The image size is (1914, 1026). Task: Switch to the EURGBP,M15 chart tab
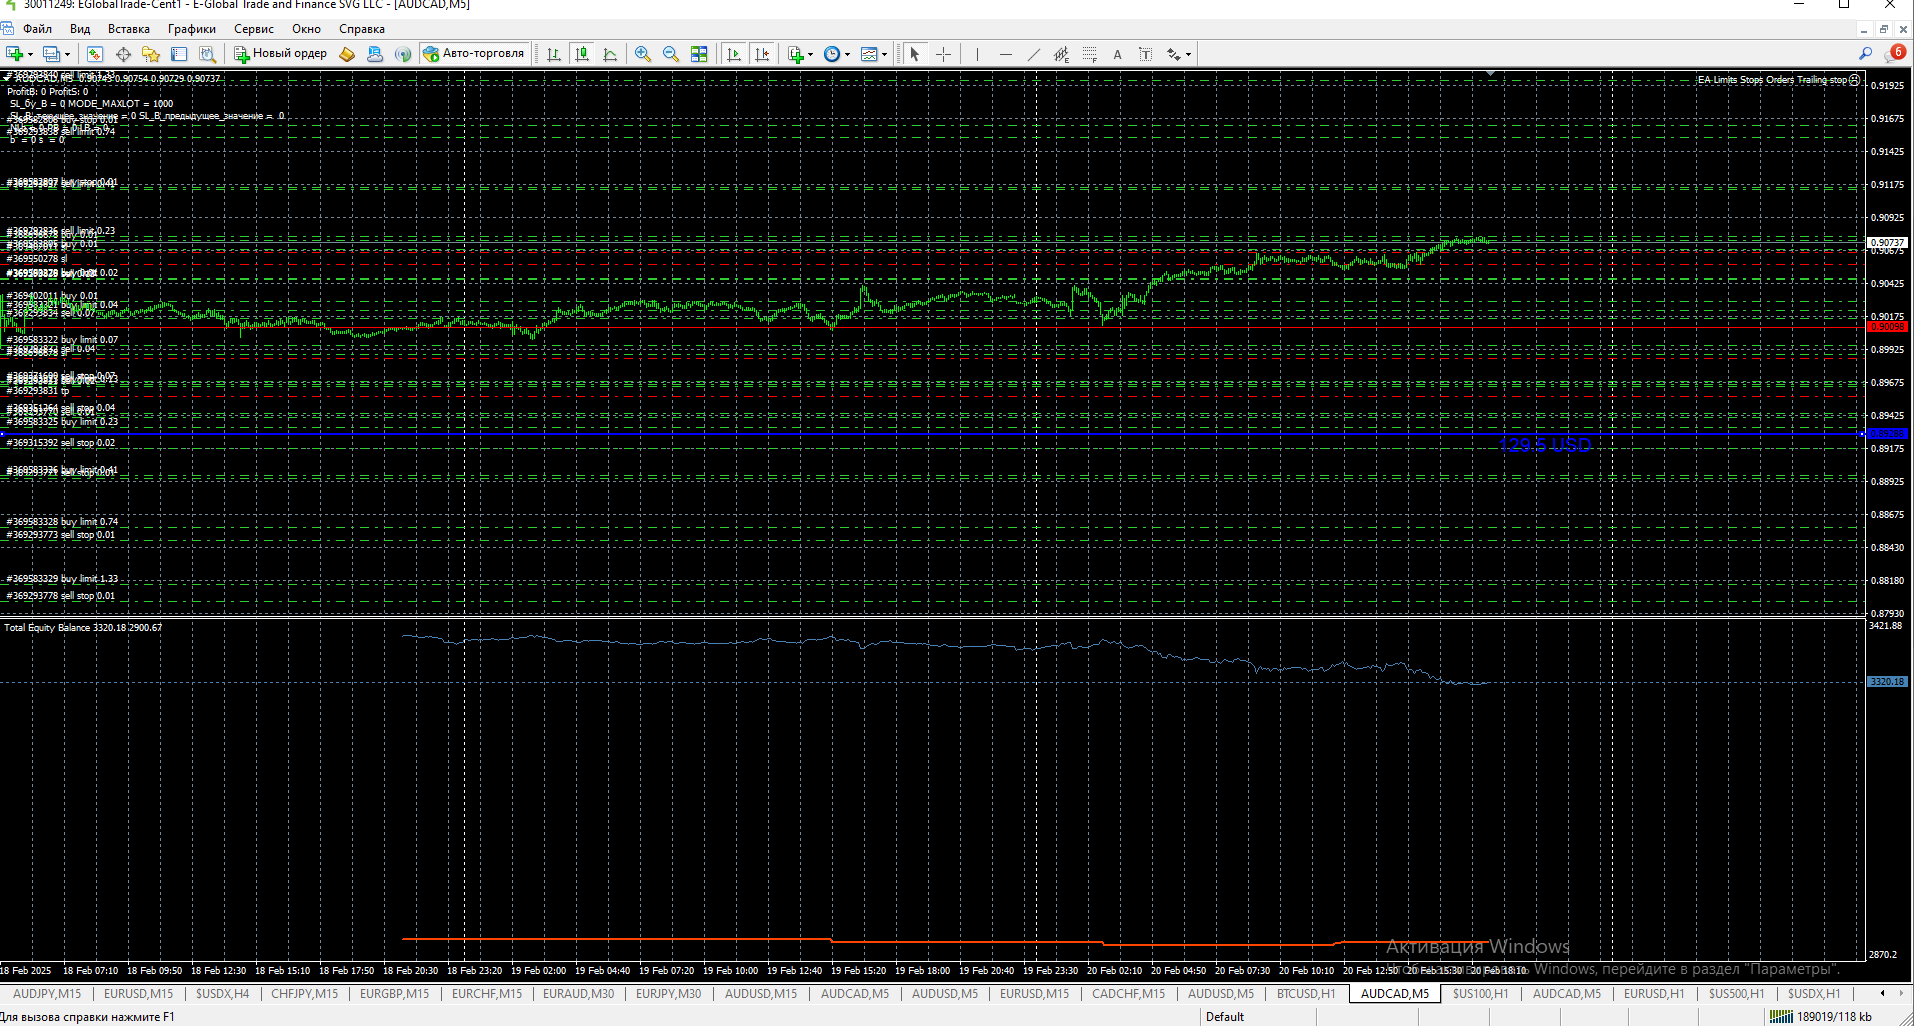point(394,994)
